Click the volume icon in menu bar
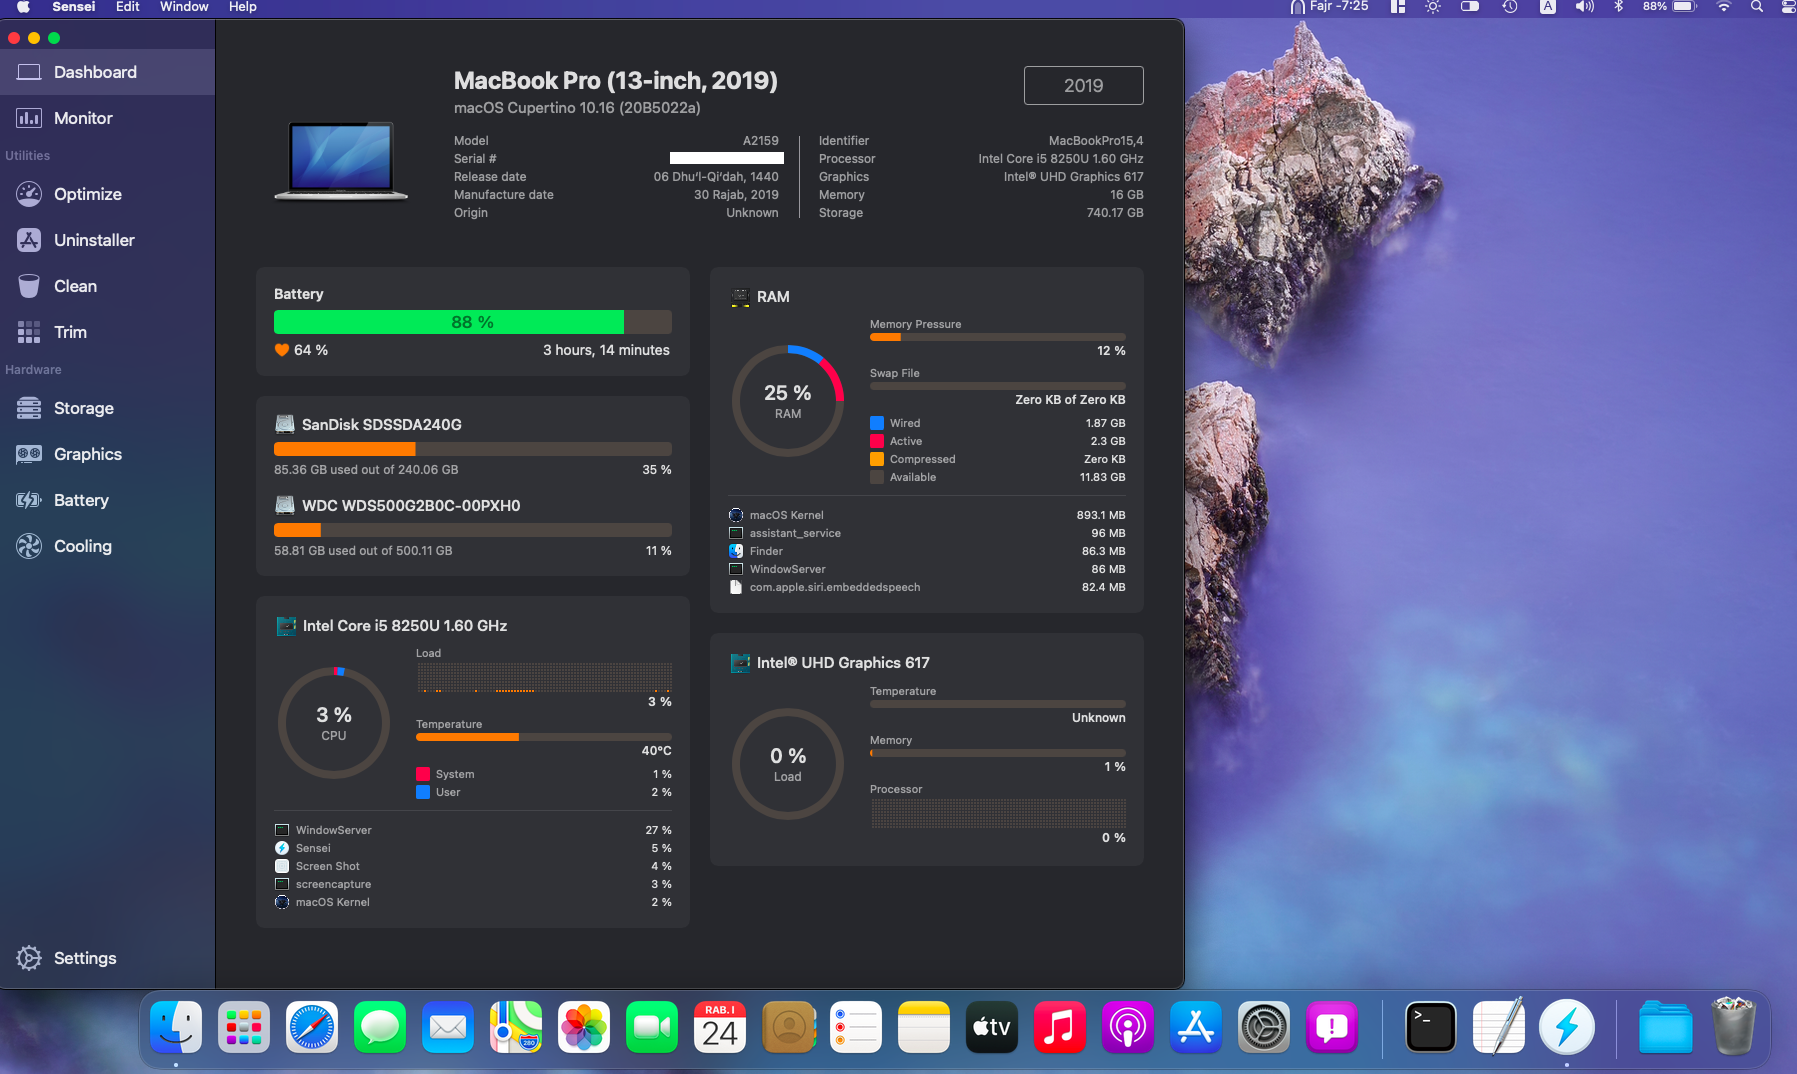Screen dimensions: 1797x1074 click(1584, 7)
